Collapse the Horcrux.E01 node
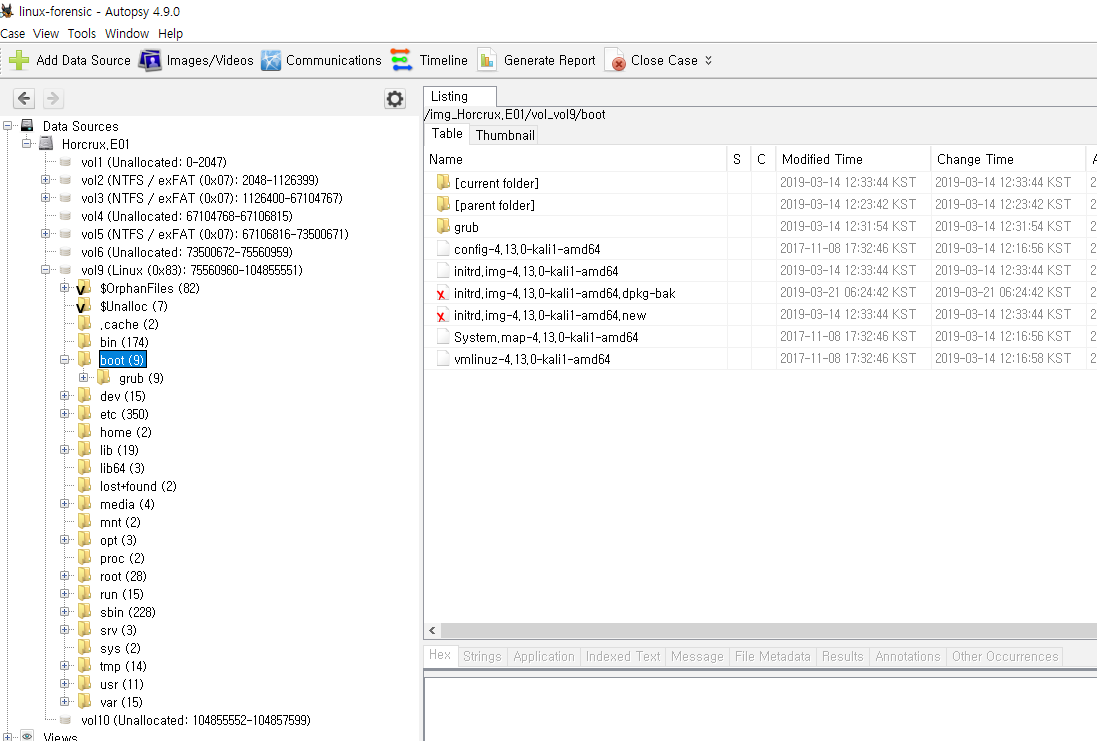 27,143
